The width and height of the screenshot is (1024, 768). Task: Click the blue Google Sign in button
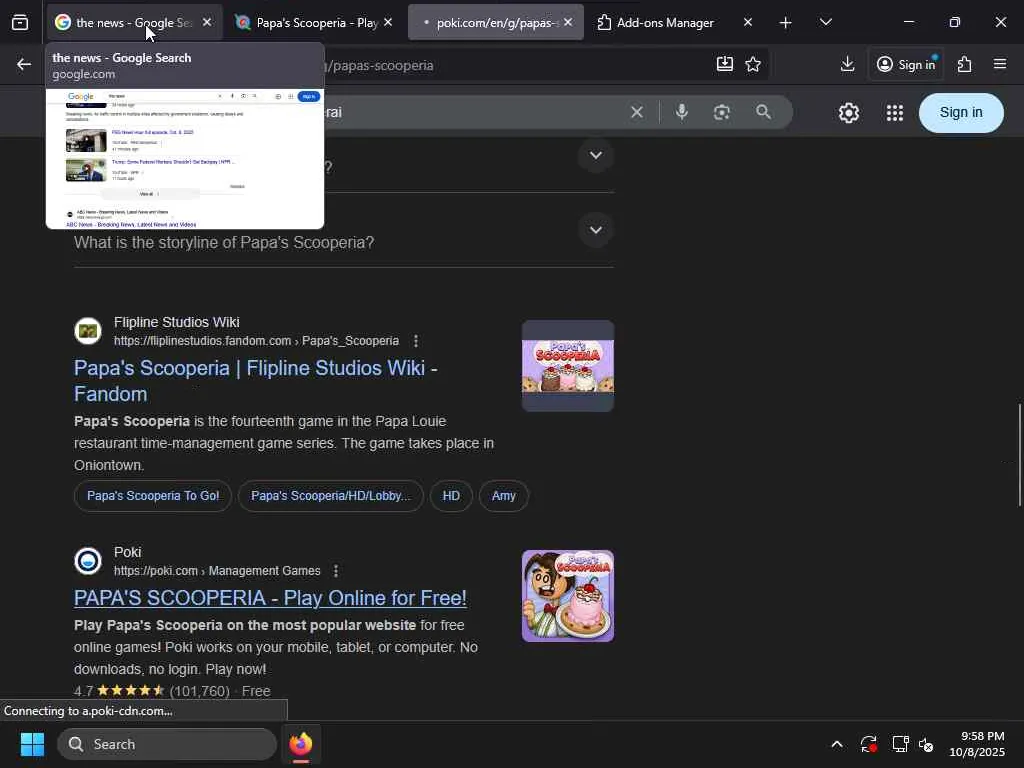[961, 113]
